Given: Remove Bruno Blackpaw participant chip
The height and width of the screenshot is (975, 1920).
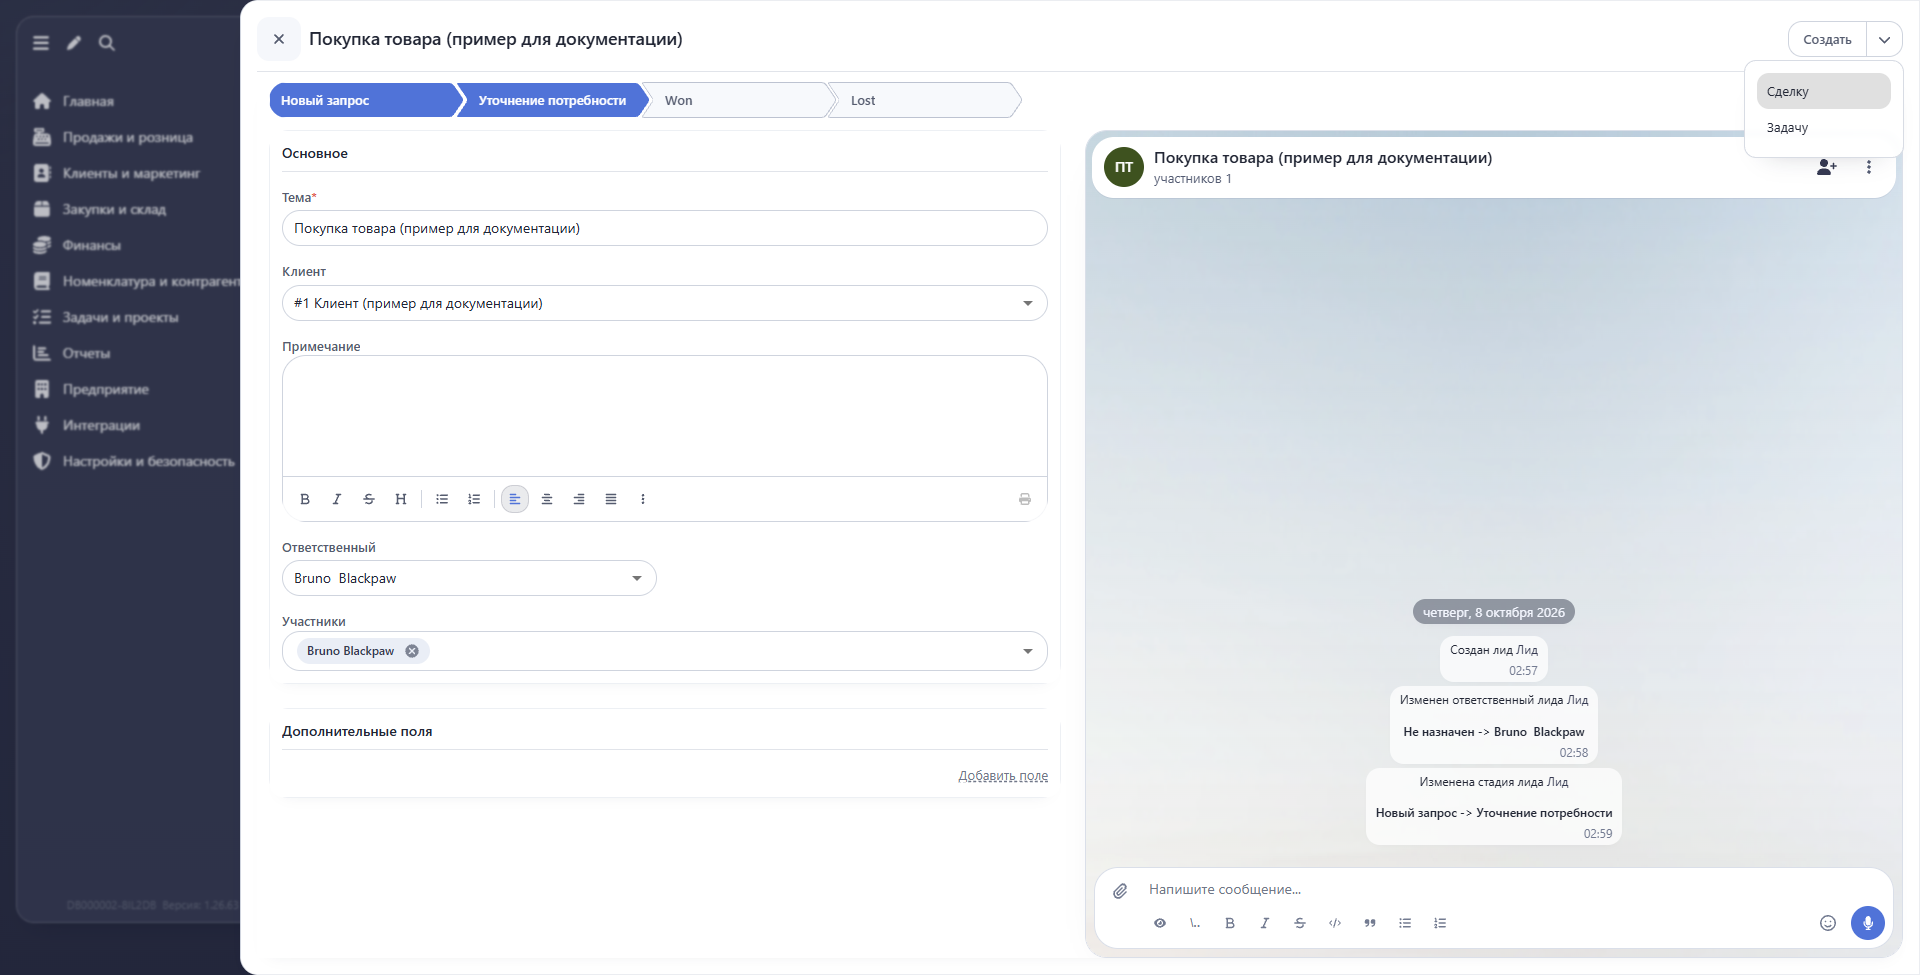Looking at the screenshot, I should tap(412, 651).
